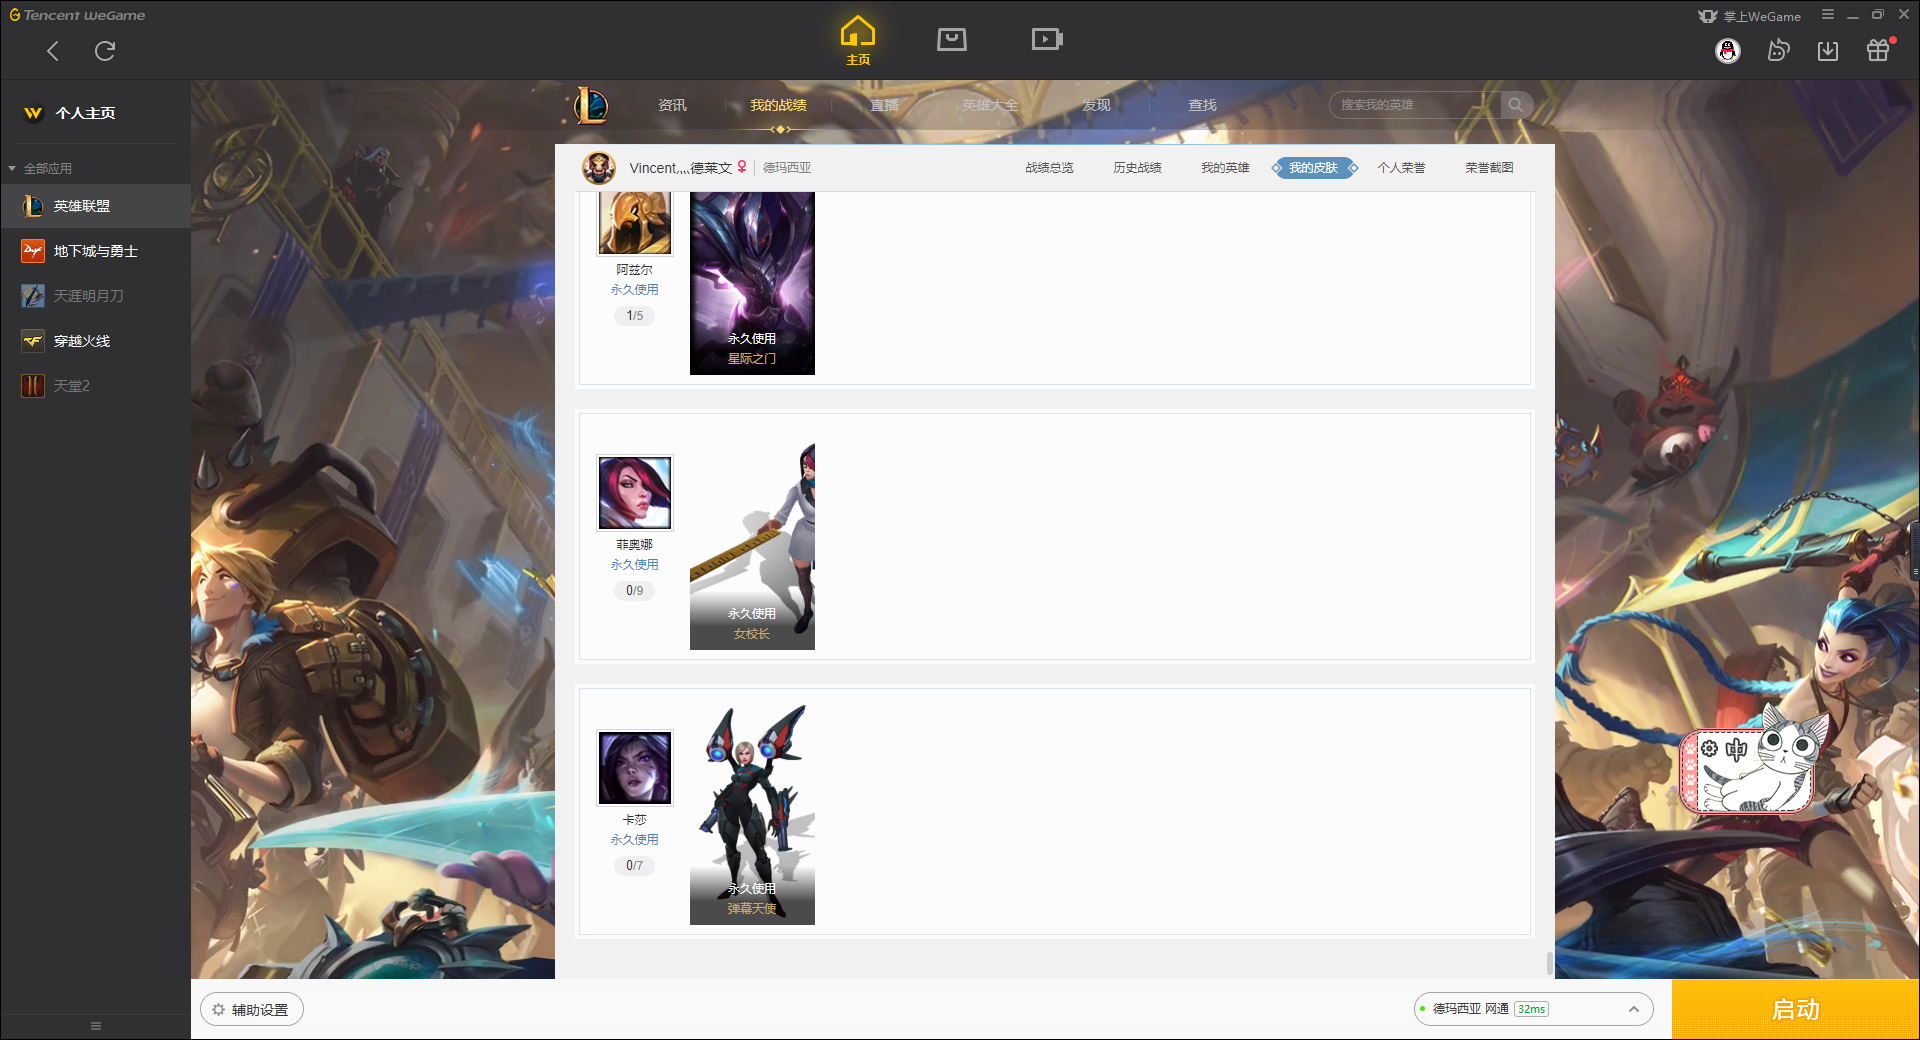
Task: Open the 历史战绩 sub-tab
Action: click(x=1137, y=168)
